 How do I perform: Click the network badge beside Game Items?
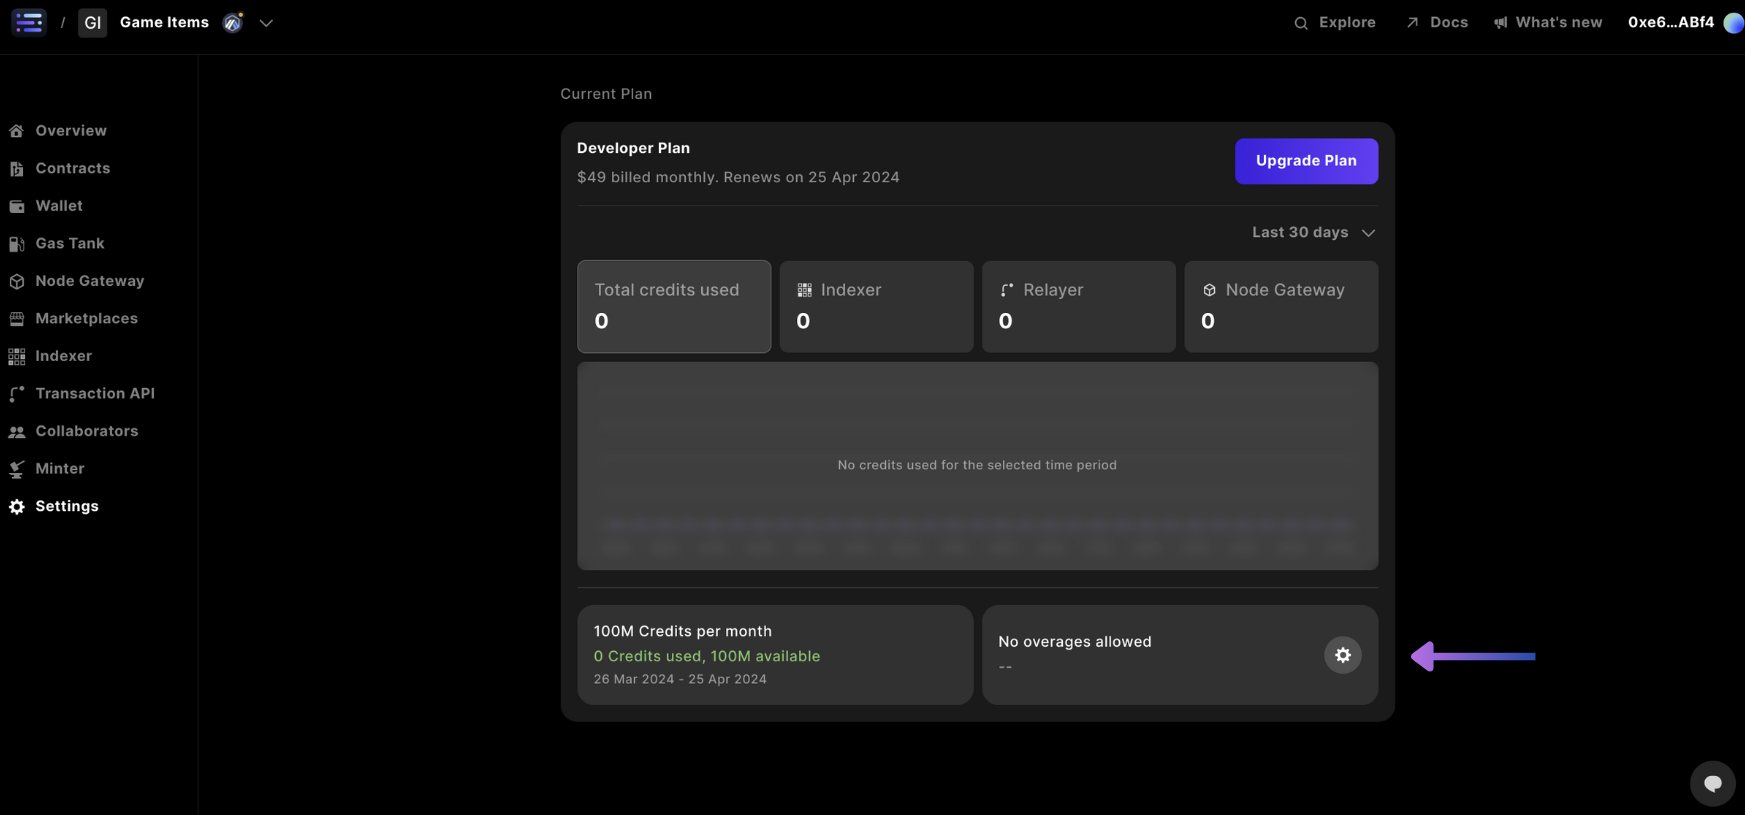click(x=233, y=22)
